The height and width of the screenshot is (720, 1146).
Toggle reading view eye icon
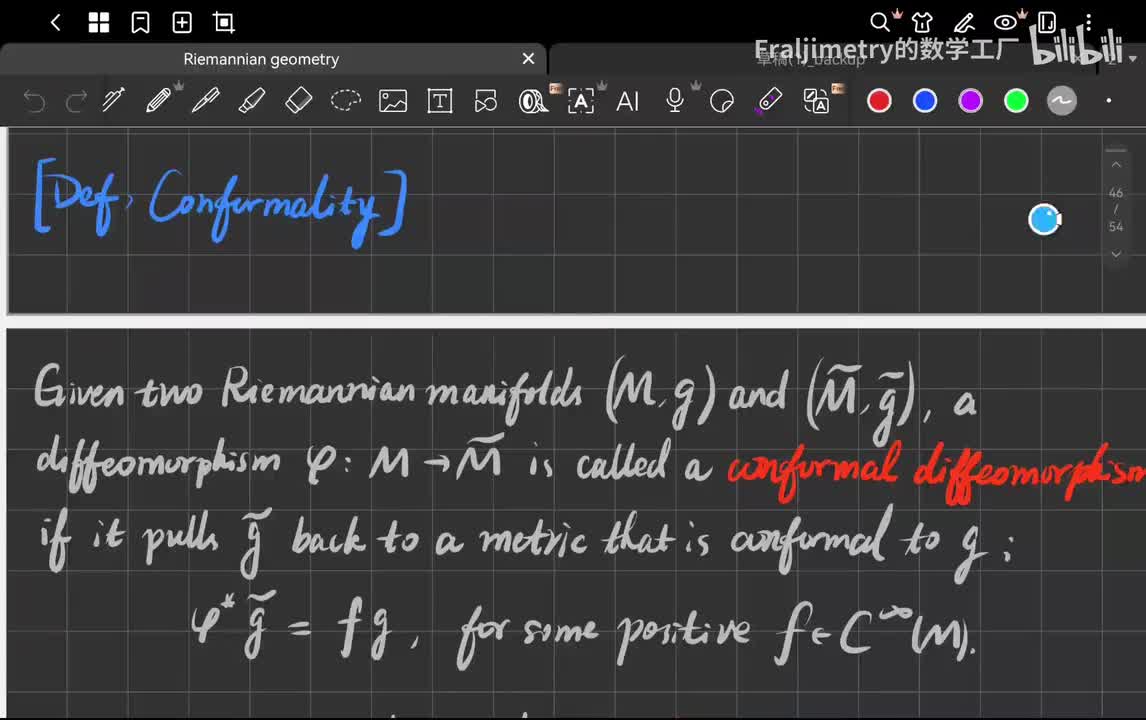click(x=1005, y=23)
